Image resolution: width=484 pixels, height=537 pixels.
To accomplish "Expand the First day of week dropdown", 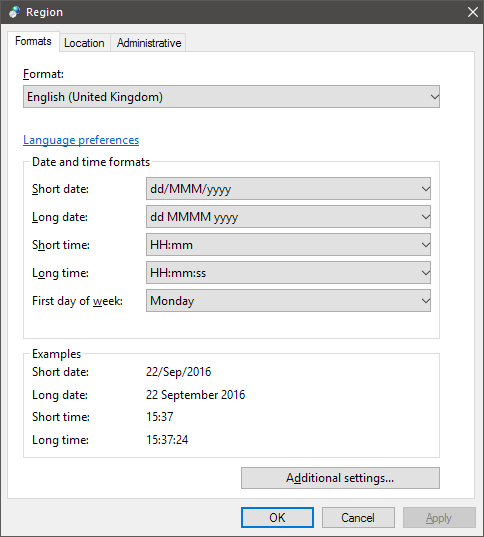I will tap(288, 301).
